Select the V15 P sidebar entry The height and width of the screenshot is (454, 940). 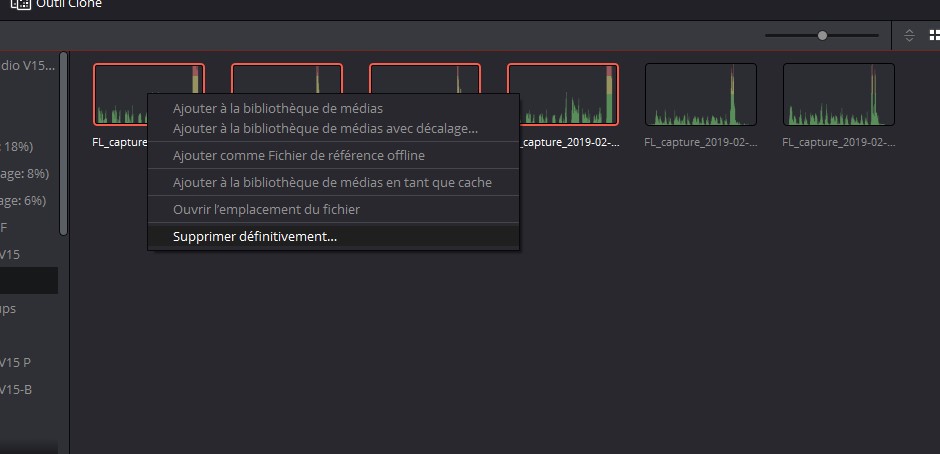click(x=16, y=362)
